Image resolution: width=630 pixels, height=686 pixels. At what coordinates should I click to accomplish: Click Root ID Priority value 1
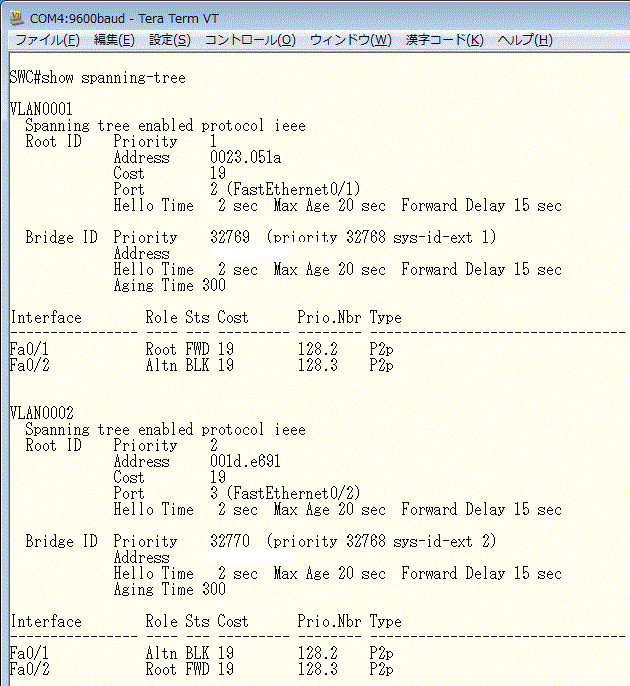(x=213, y=141)
